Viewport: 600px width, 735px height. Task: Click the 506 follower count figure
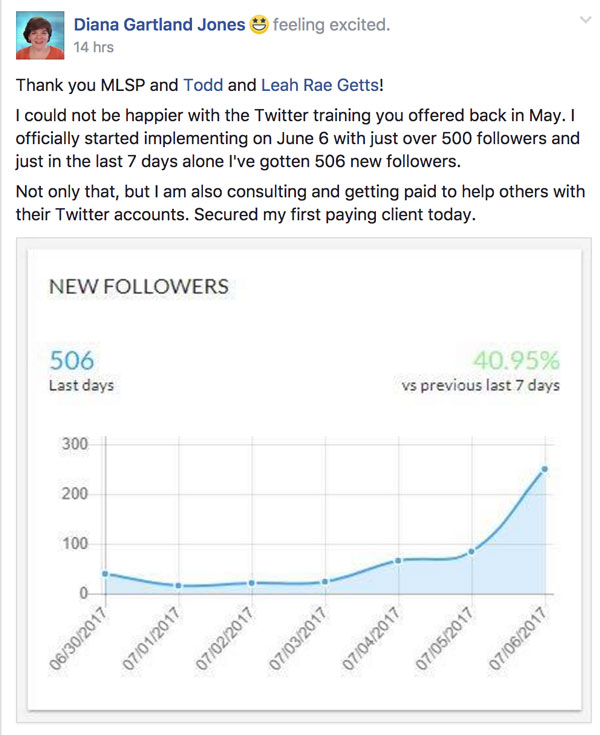[x=72, y=360]
